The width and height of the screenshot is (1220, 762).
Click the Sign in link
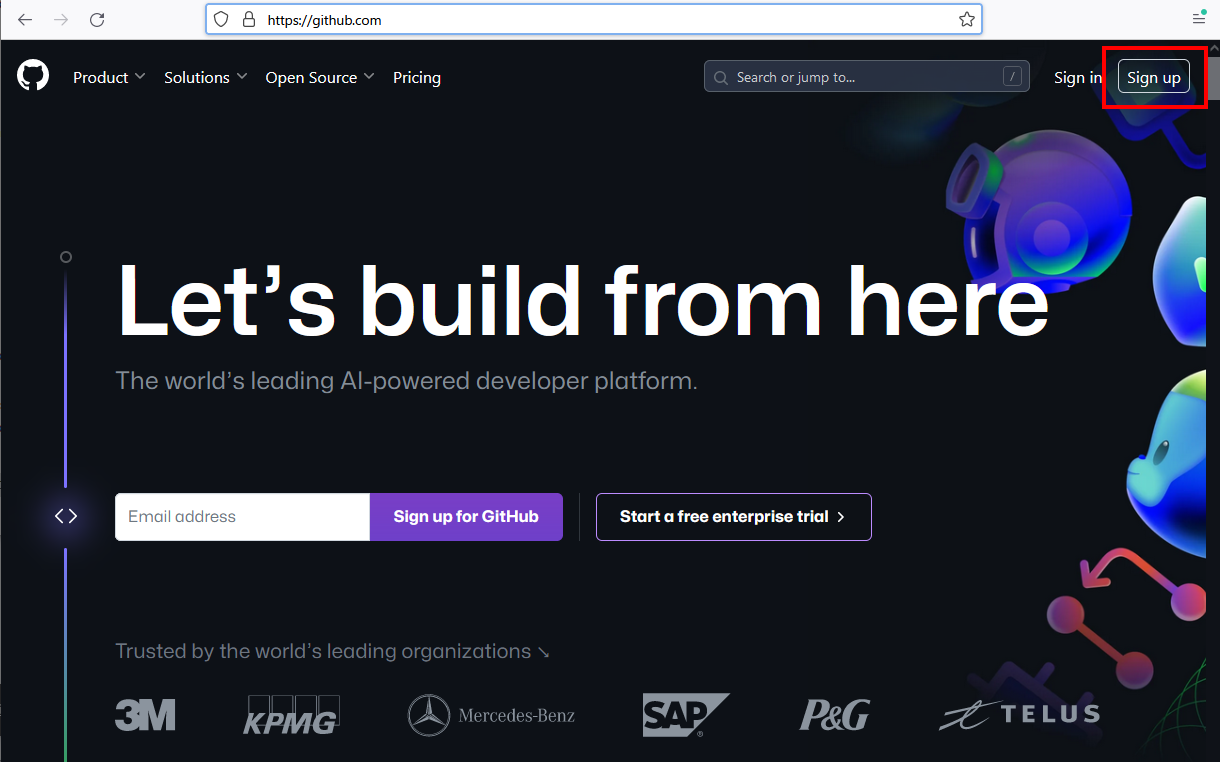(x=1076, y=77)
